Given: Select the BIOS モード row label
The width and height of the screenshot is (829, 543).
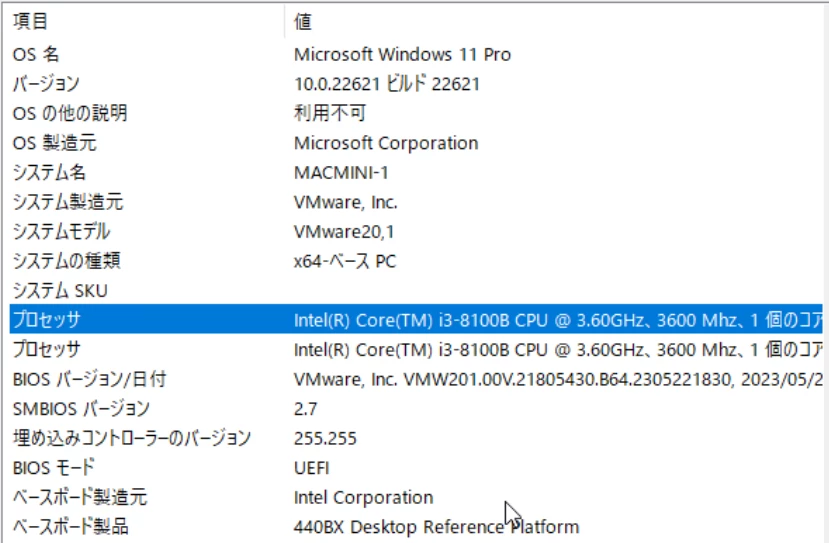Looking at the screenshot, I should click(x=53, y=467).
